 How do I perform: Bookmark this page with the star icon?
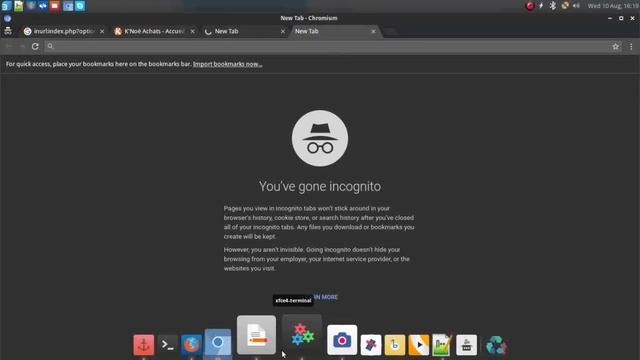click(615, 47)
